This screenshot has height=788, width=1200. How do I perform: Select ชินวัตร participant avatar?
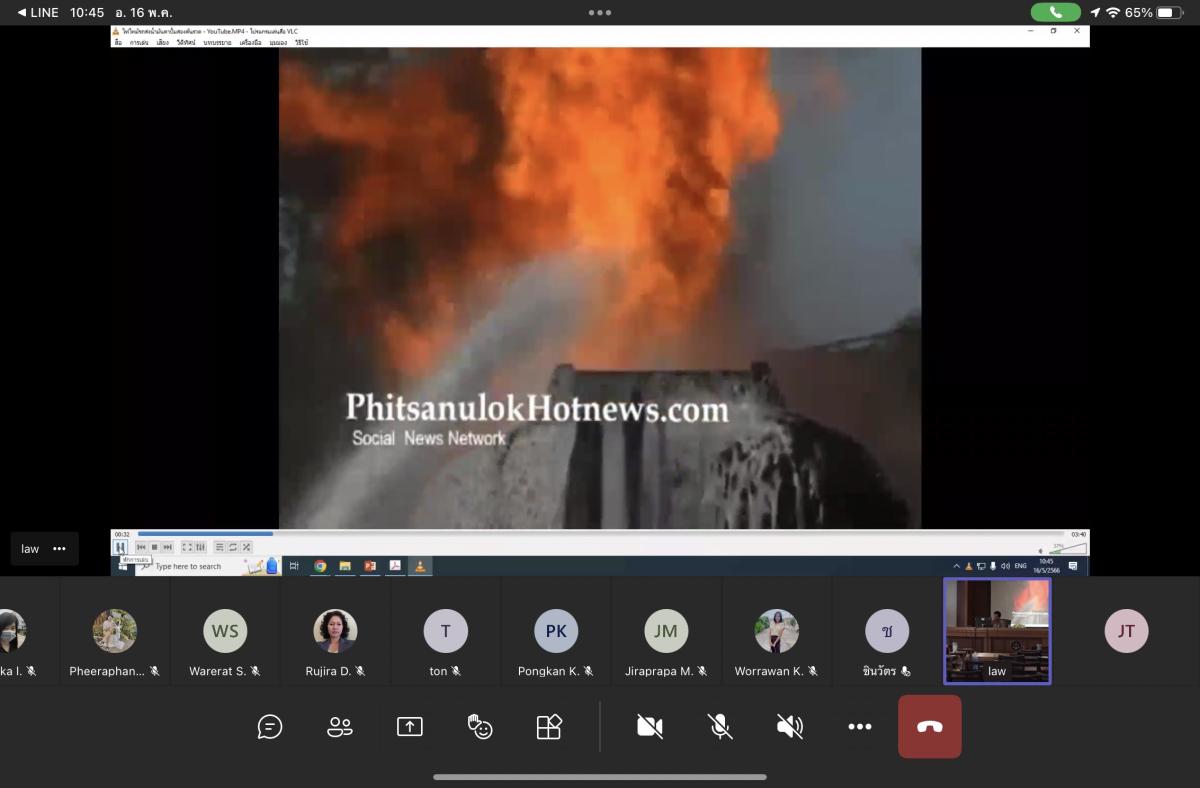pyautogui.click(x=887, y=631)
